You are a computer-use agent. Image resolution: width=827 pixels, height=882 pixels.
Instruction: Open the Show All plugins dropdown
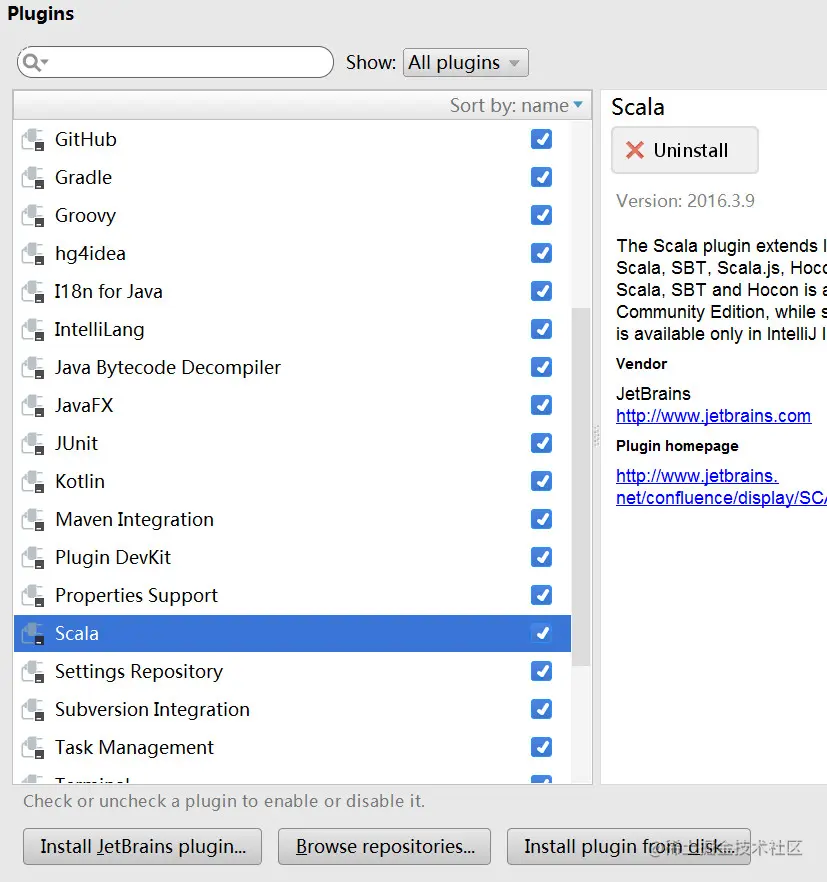[x=465, y=62]
